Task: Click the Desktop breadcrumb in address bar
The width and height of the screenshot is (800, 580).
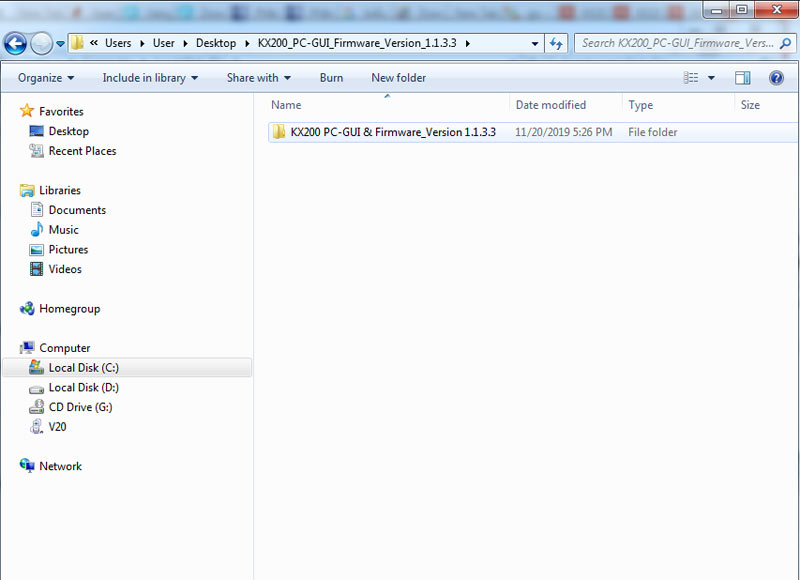Action: (216, 43)
